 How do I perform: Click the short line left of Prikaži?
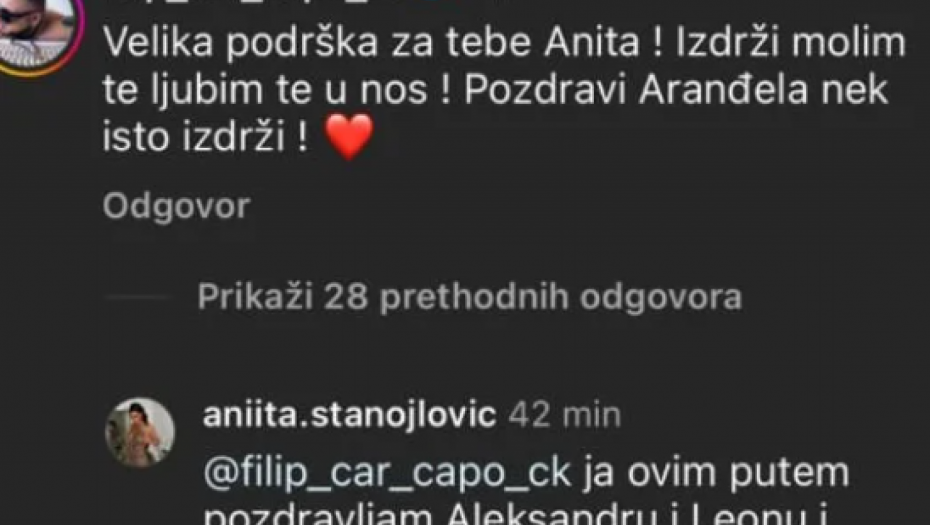(138, 296)
